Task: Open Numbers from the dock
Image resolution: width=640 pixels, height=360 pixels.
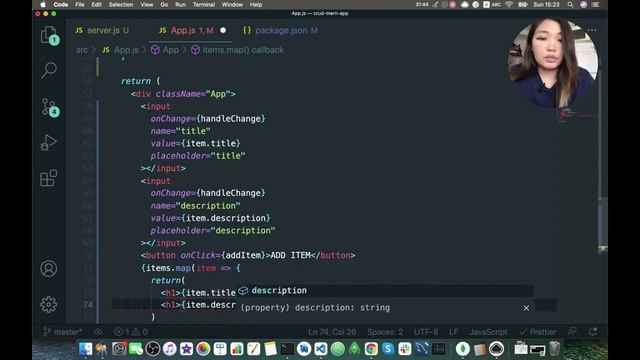Action: pos(237,349)
